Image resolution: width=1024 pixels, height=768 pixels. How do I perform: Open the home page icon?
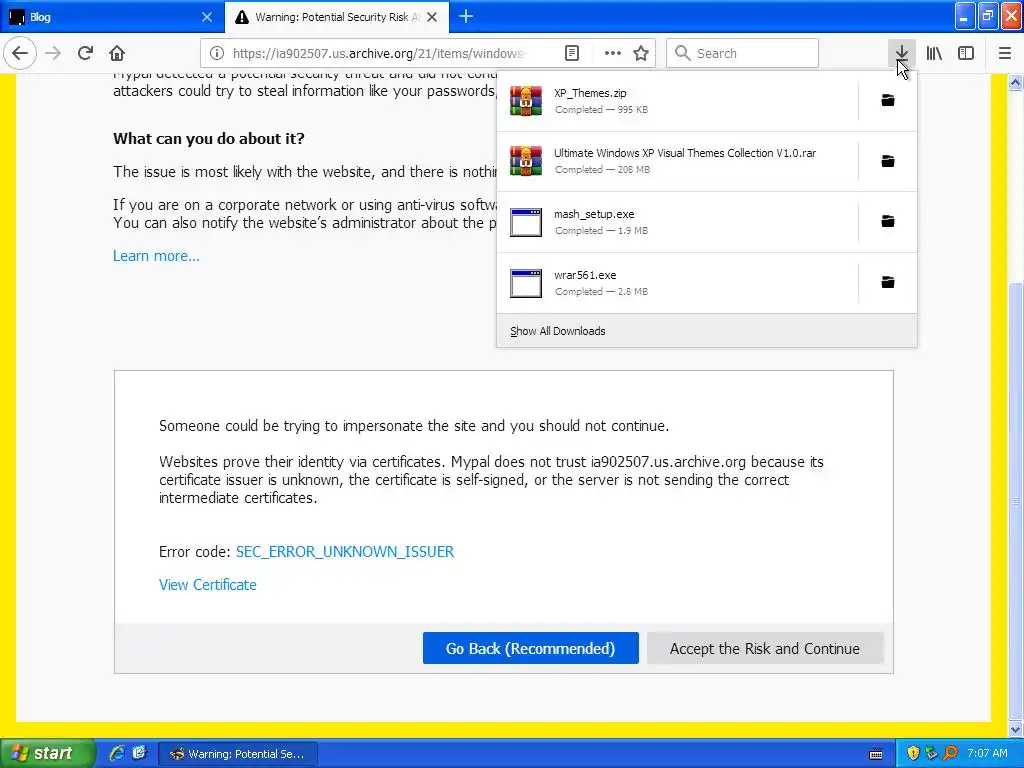tap(117, 53)
